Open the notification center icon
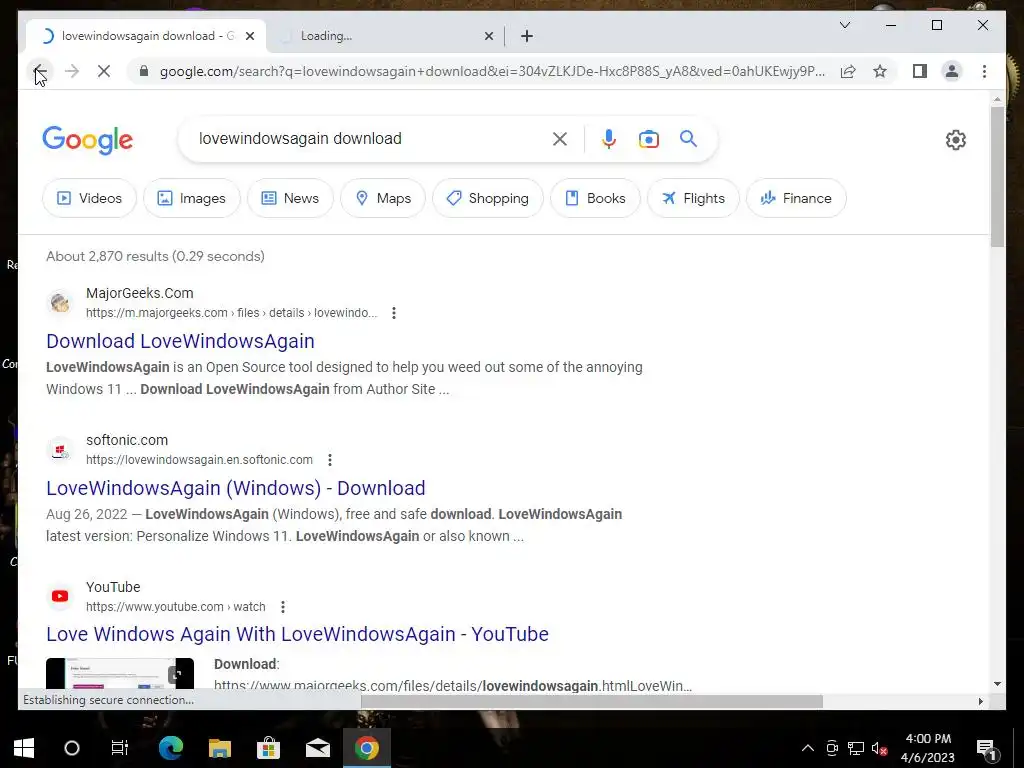 click(x=986, y=749)
